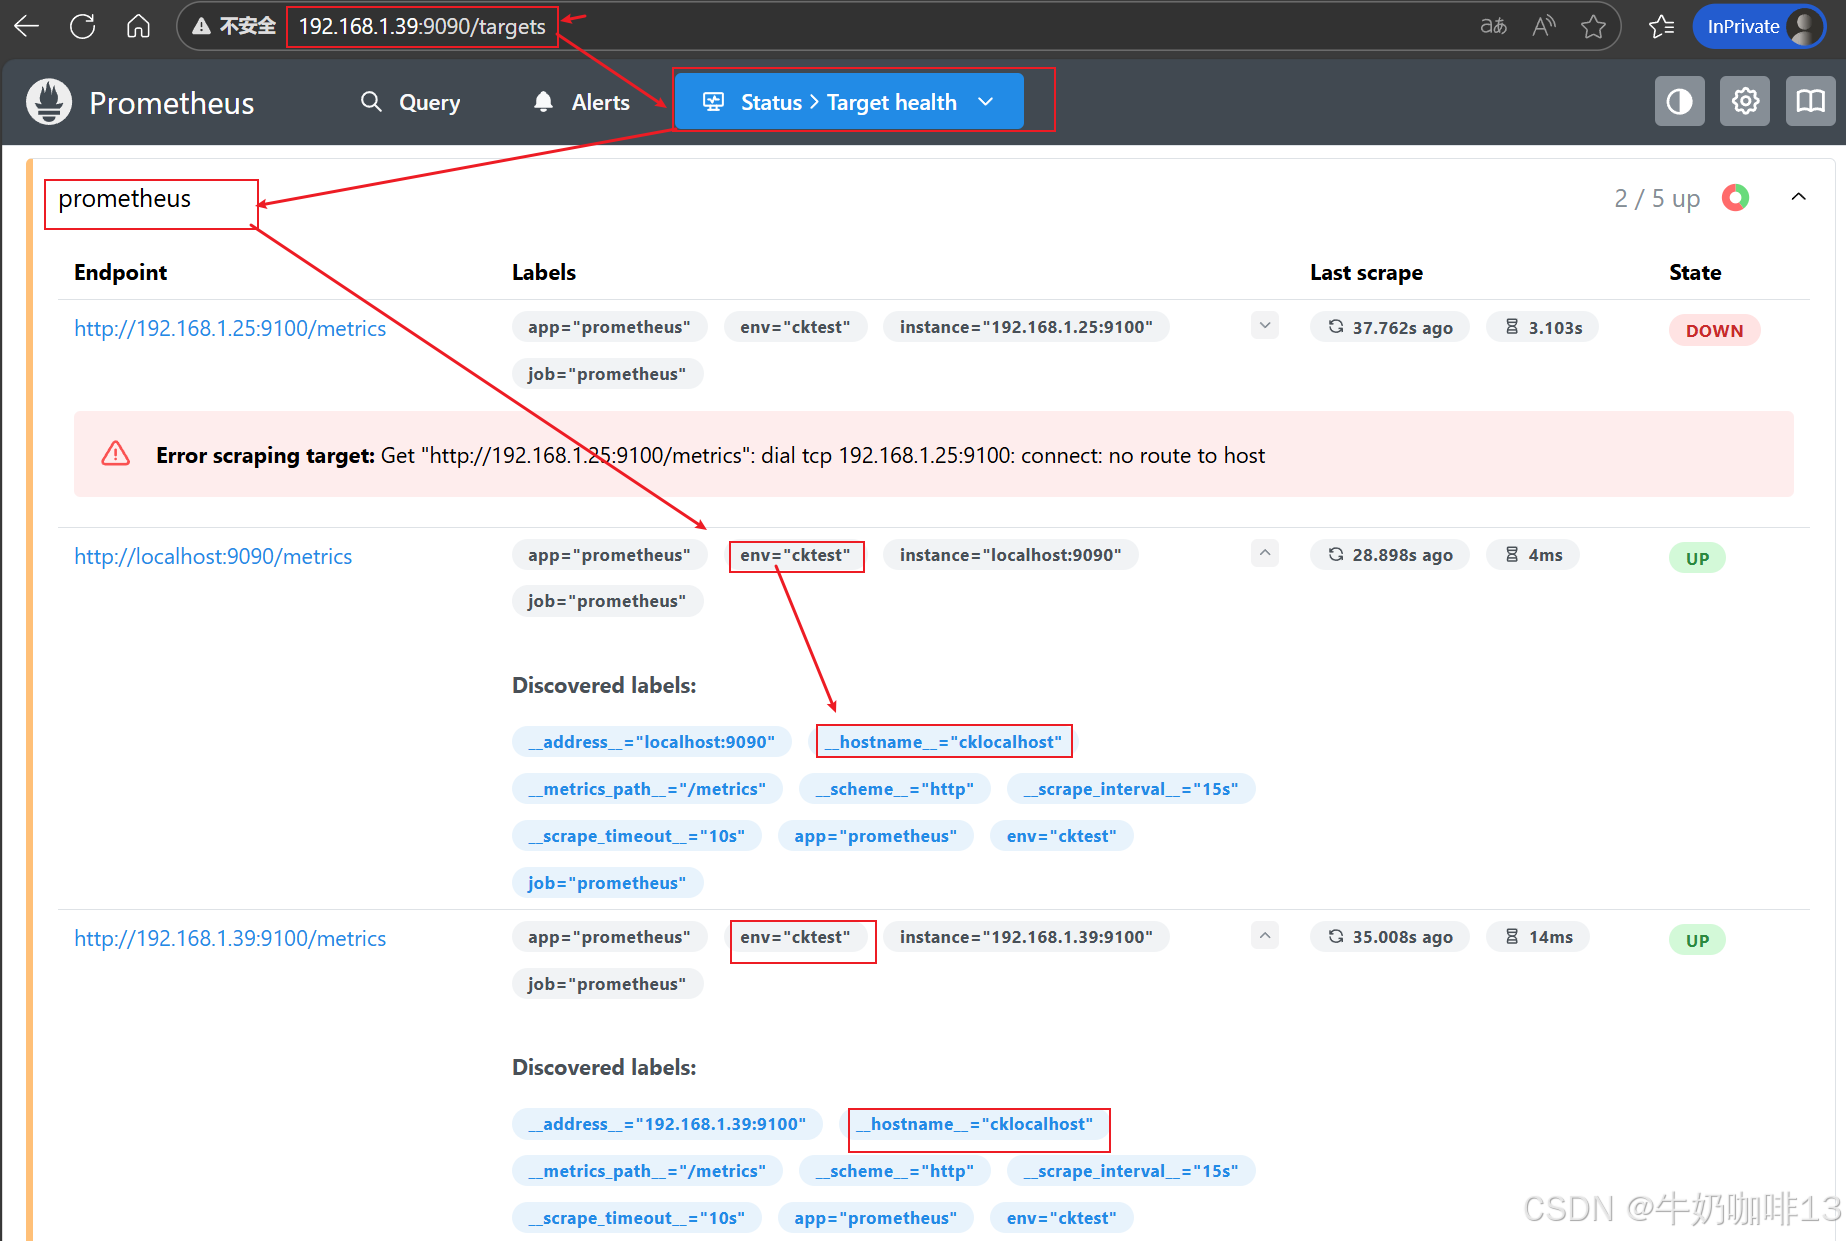Reload the Prometheus targets page
Viewport: 1846px width, 1241px height.
pyautogui.click(x=83, y=26)
